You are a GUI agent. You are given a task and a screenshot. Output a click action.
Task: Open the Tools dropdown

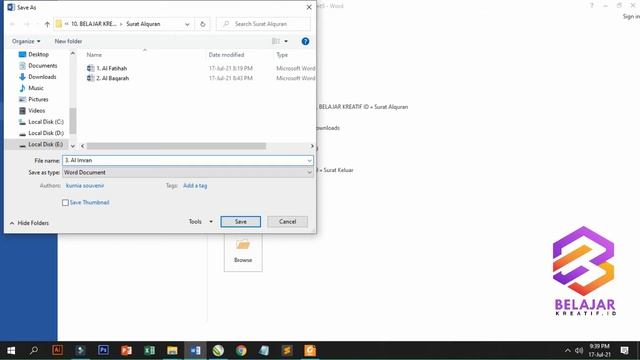coord(200,222)
